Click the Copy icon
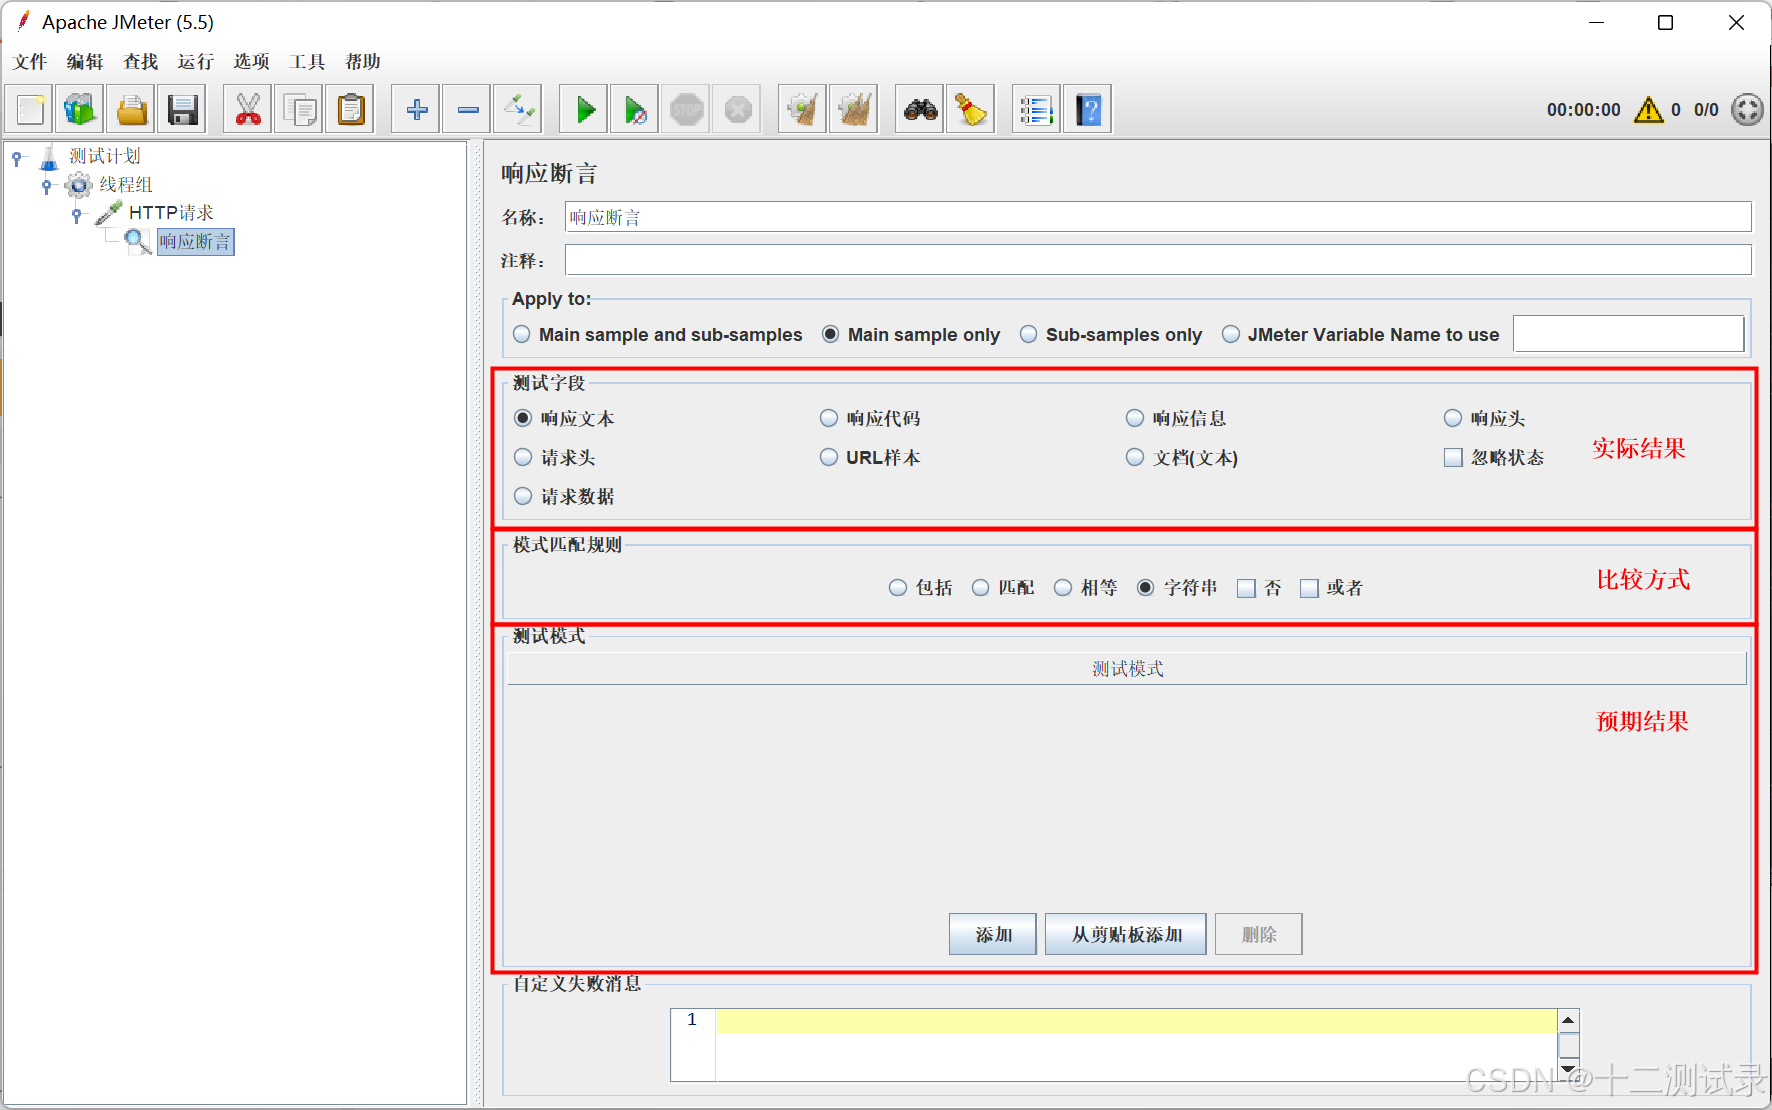 coord(299,109)
